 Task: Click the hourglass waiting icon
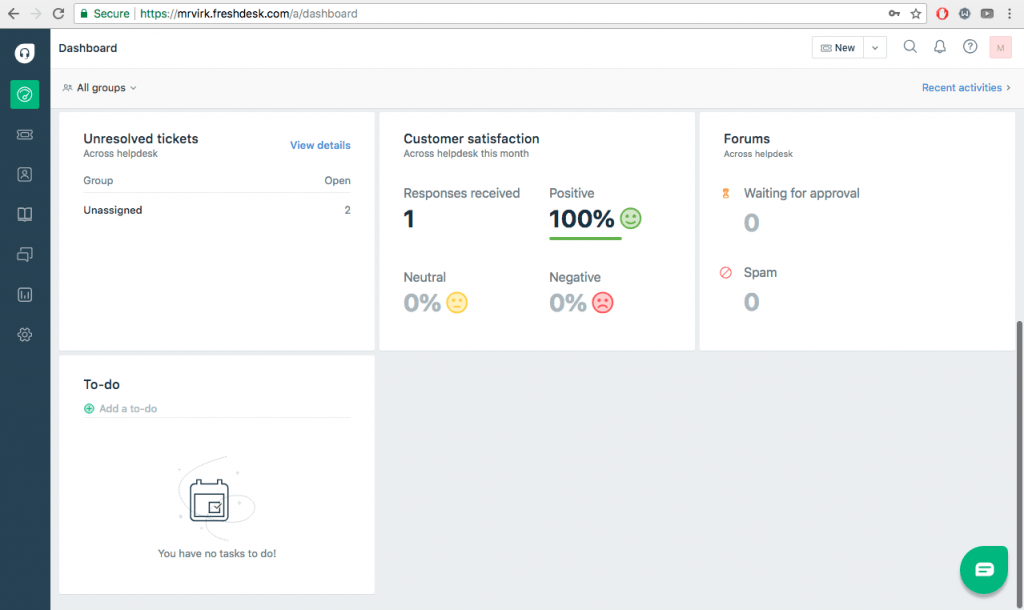coord(726,193)
